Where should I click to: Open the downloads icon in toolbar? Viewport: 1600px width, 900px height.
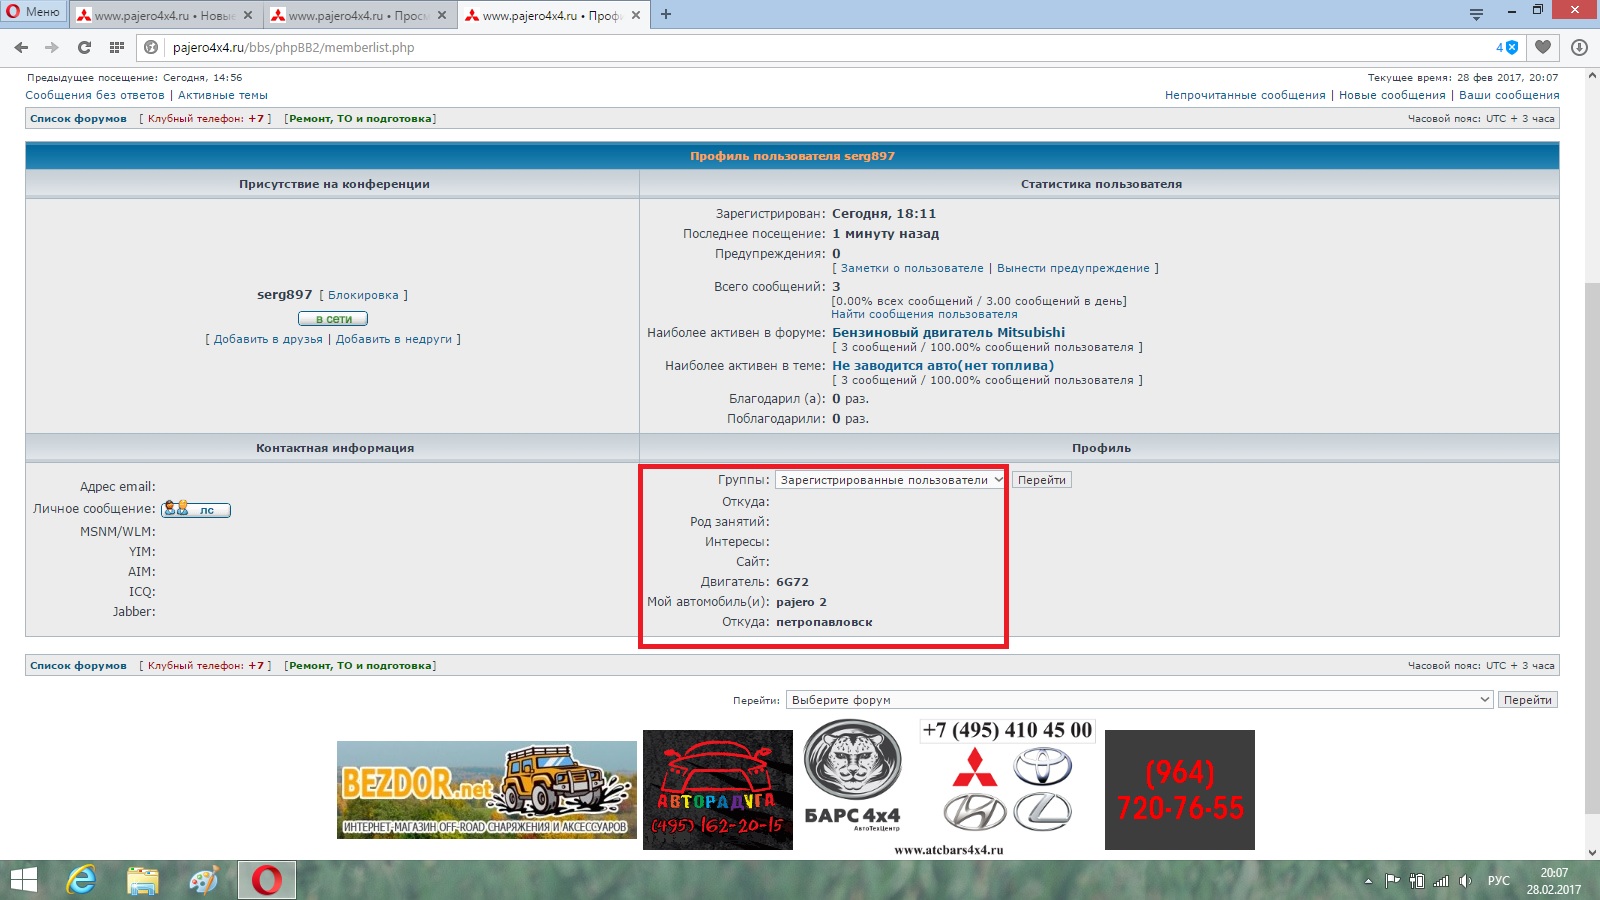1579,47
